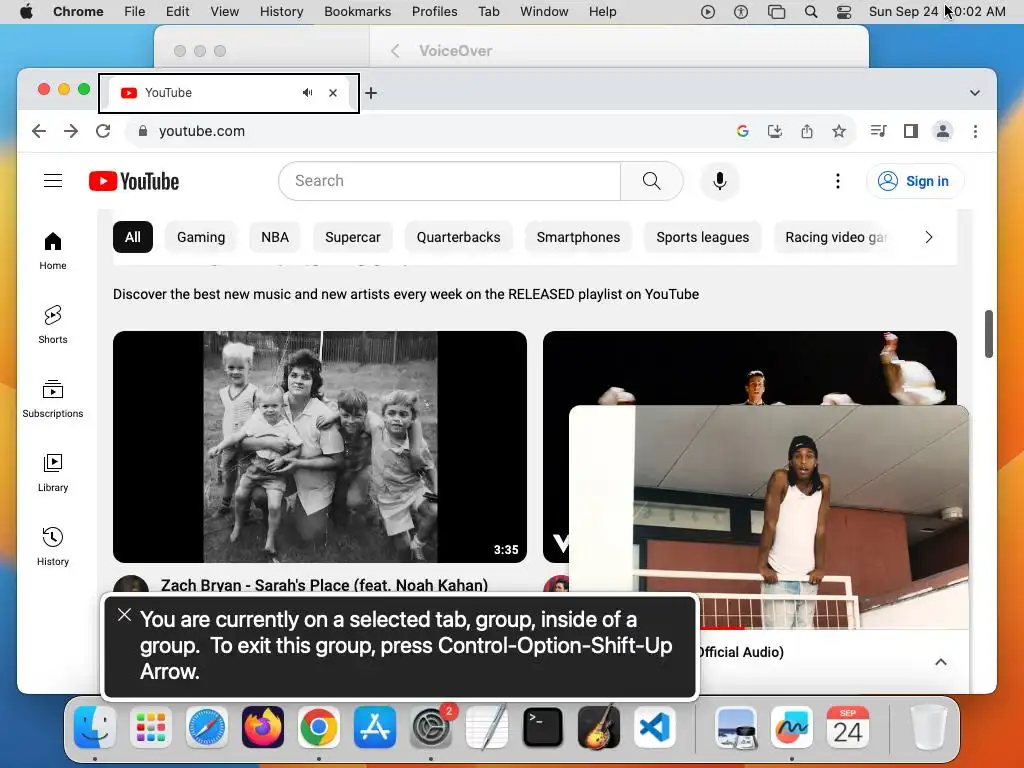
Task: View site information lock icon
Action: coord(142,131)
